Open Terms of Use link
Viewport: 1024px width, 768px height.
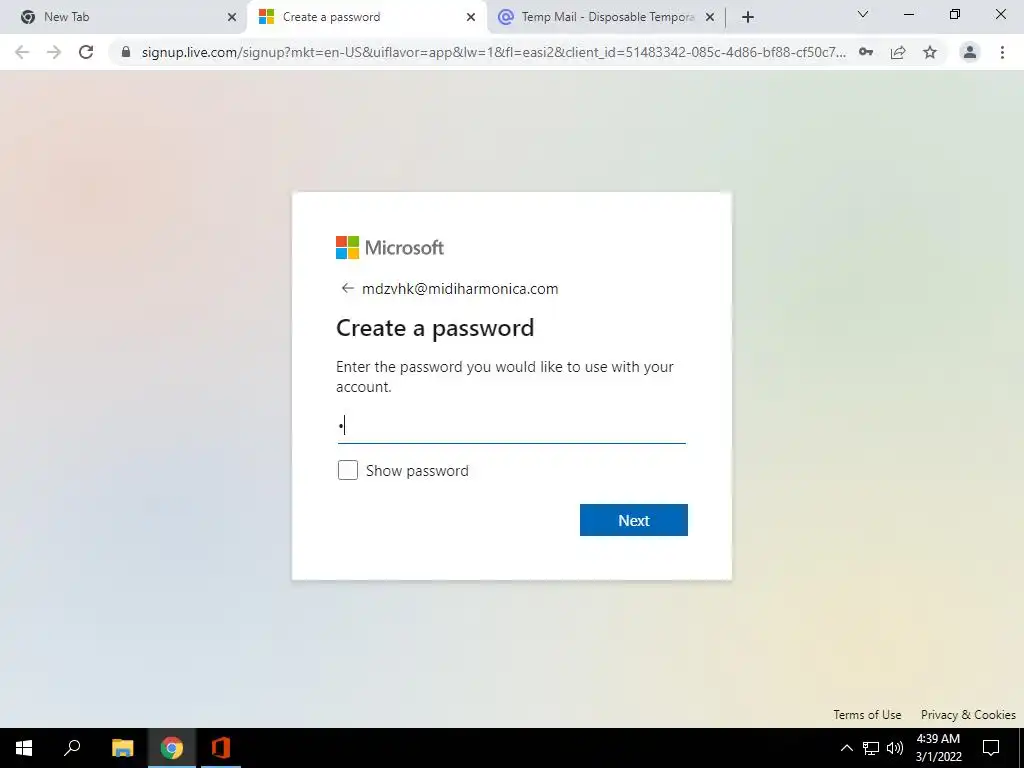[x=867, y=714]
